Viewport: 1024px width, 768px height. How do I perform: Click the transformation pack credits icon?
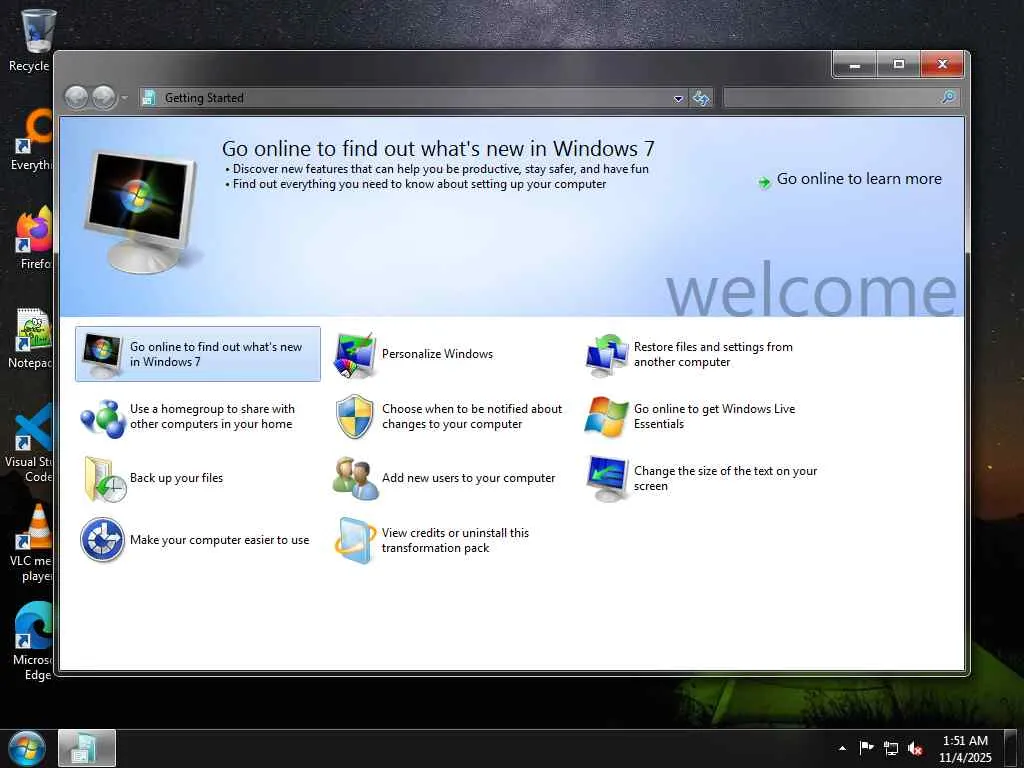click(x=355, y=540)
